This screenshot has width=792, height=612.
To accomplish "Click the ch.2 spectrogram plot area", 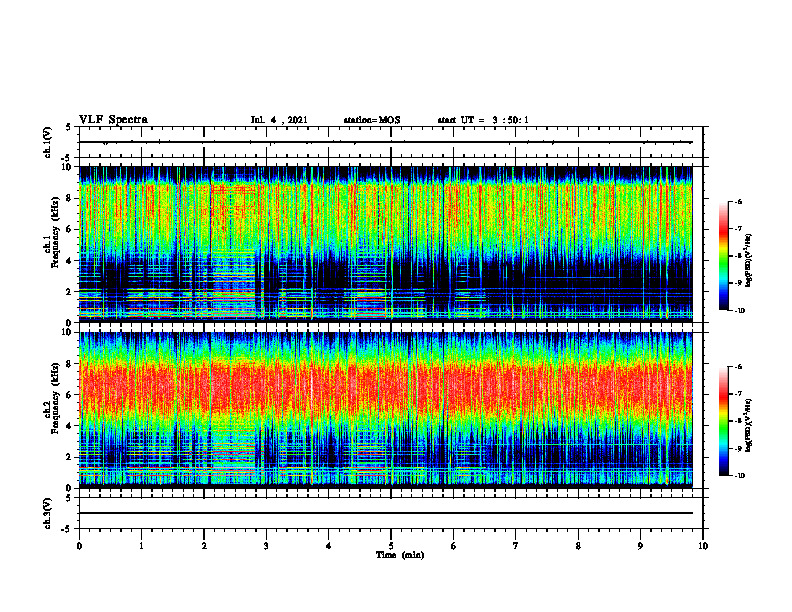I will click(386, 410).
